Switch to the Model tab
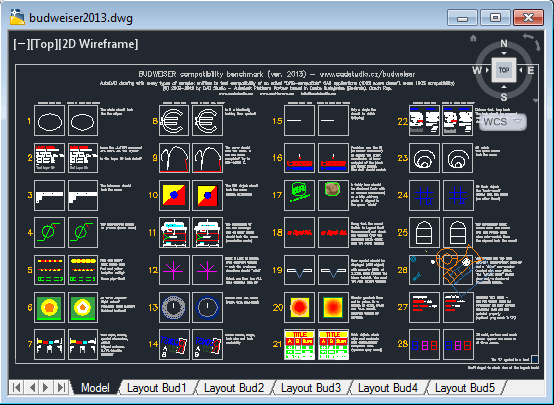The width and height of the screenshot is (554, 405). [x=95, y=388]
